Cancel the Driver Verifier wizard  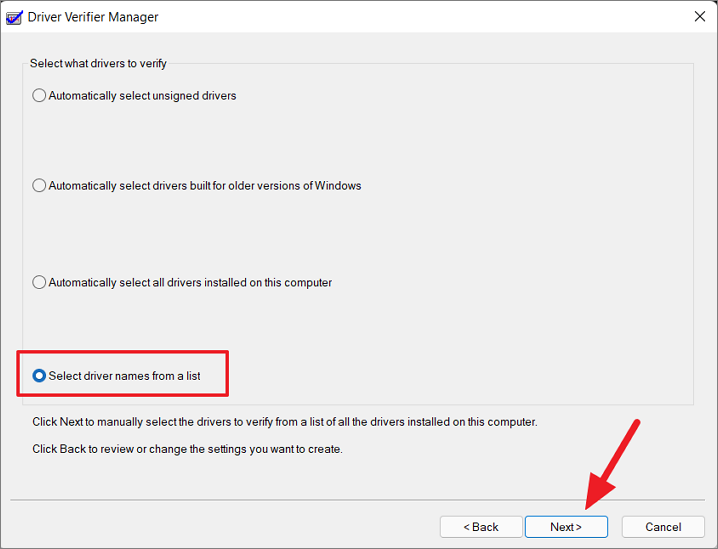pyautogui.click(x=663, y=527)
